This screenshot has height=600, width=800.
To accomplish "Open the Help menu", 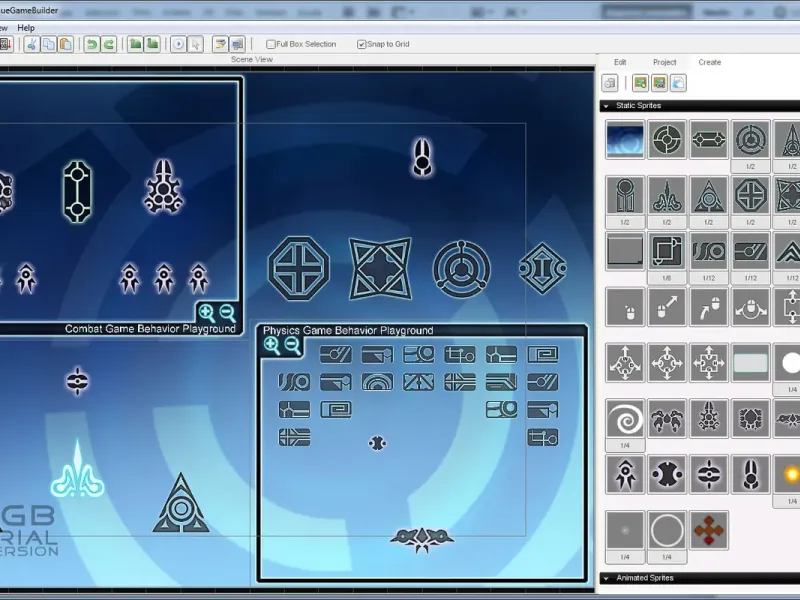I will pyautogui.click(x=26, y=28).
